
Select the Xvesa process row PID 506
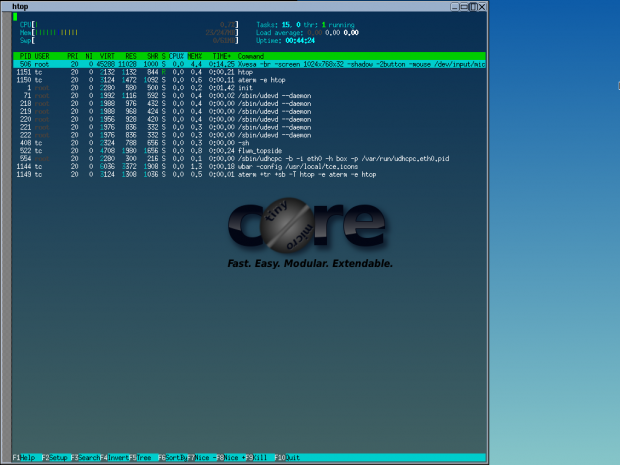pyautogui.click(x=249, y=64)
